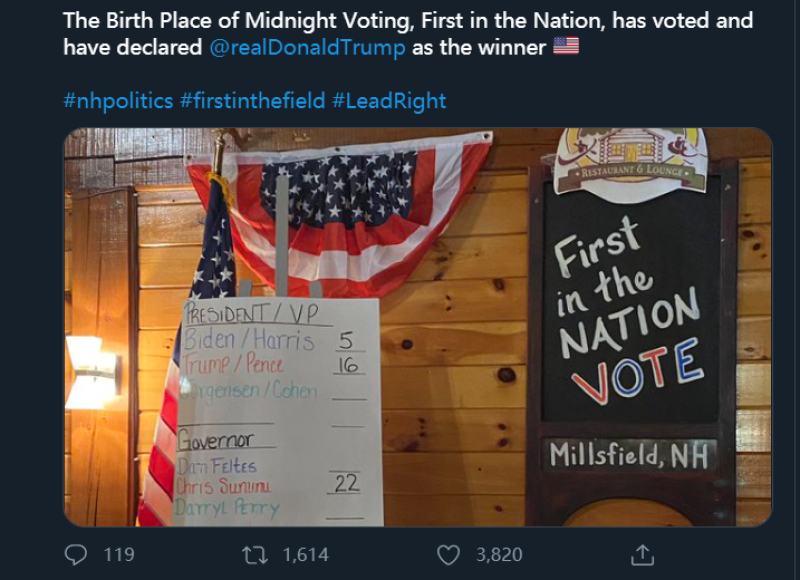Open the #firstinthefield hashtag
Image resolution: width=800 pixels, height=580 pixels.
(253, 100)
